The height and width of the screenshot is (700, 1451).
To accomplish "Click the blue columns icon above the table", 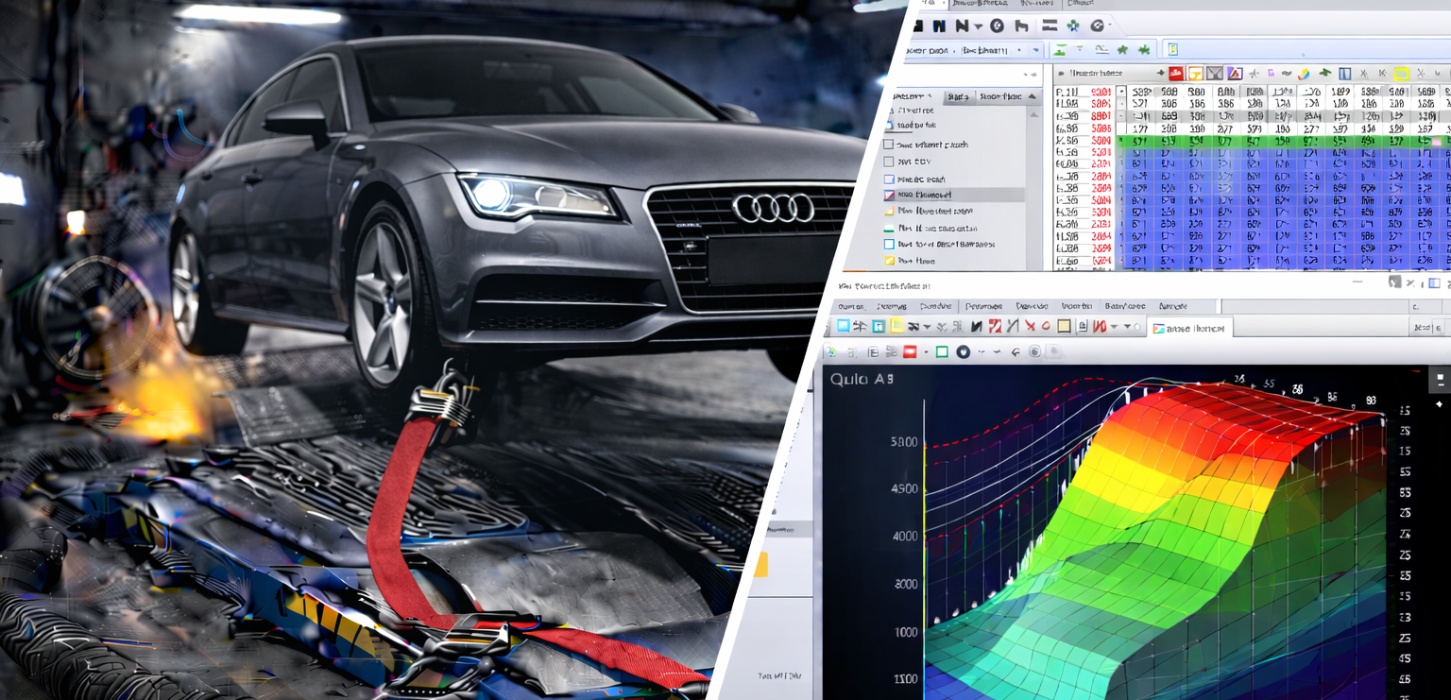I will point(1345,74).
